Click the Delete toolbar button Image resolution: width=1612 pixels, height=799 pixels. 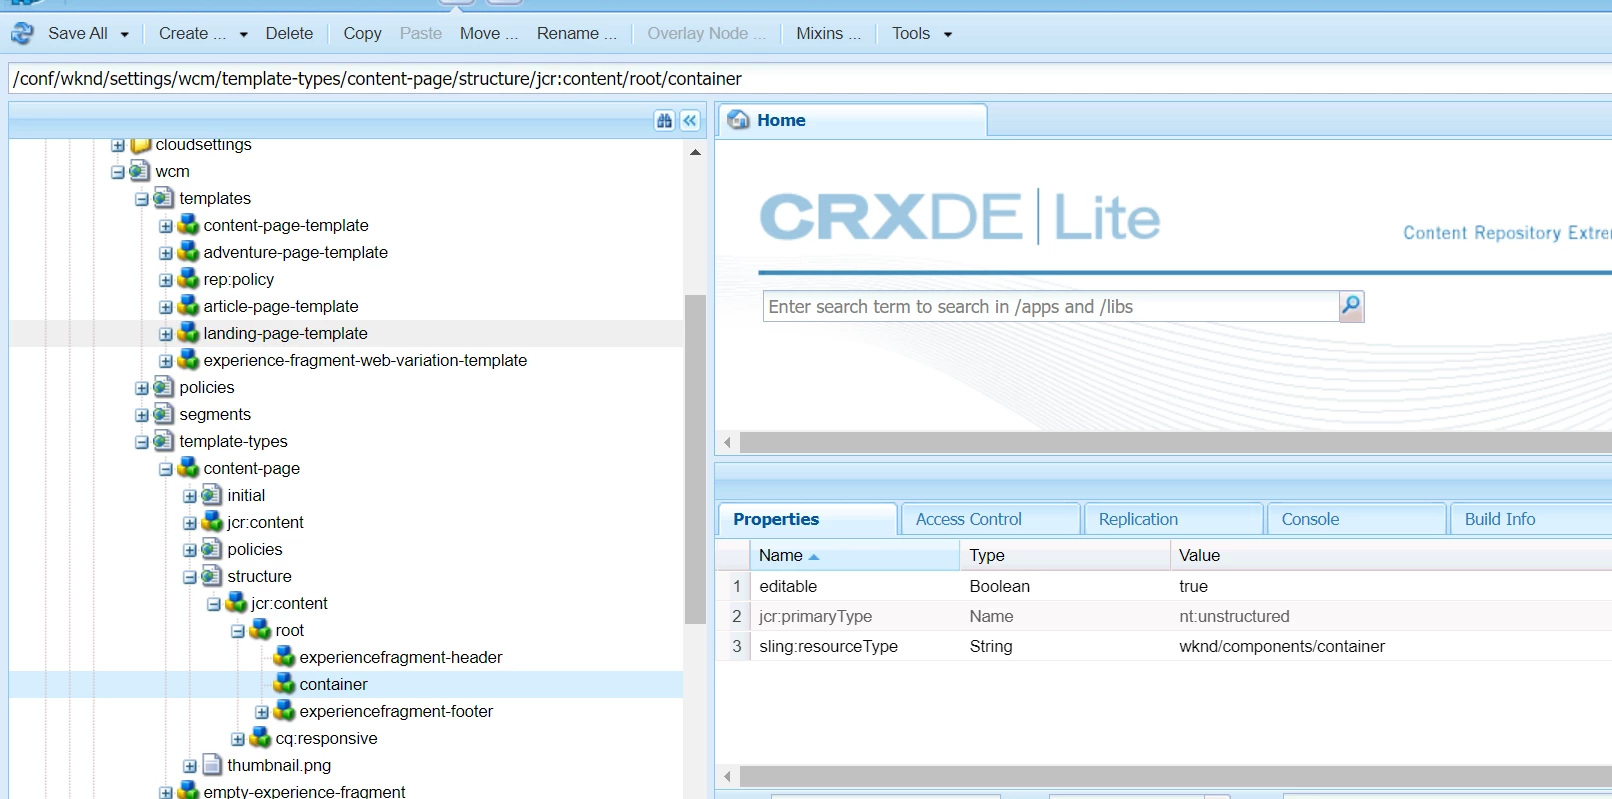point(289,33)
